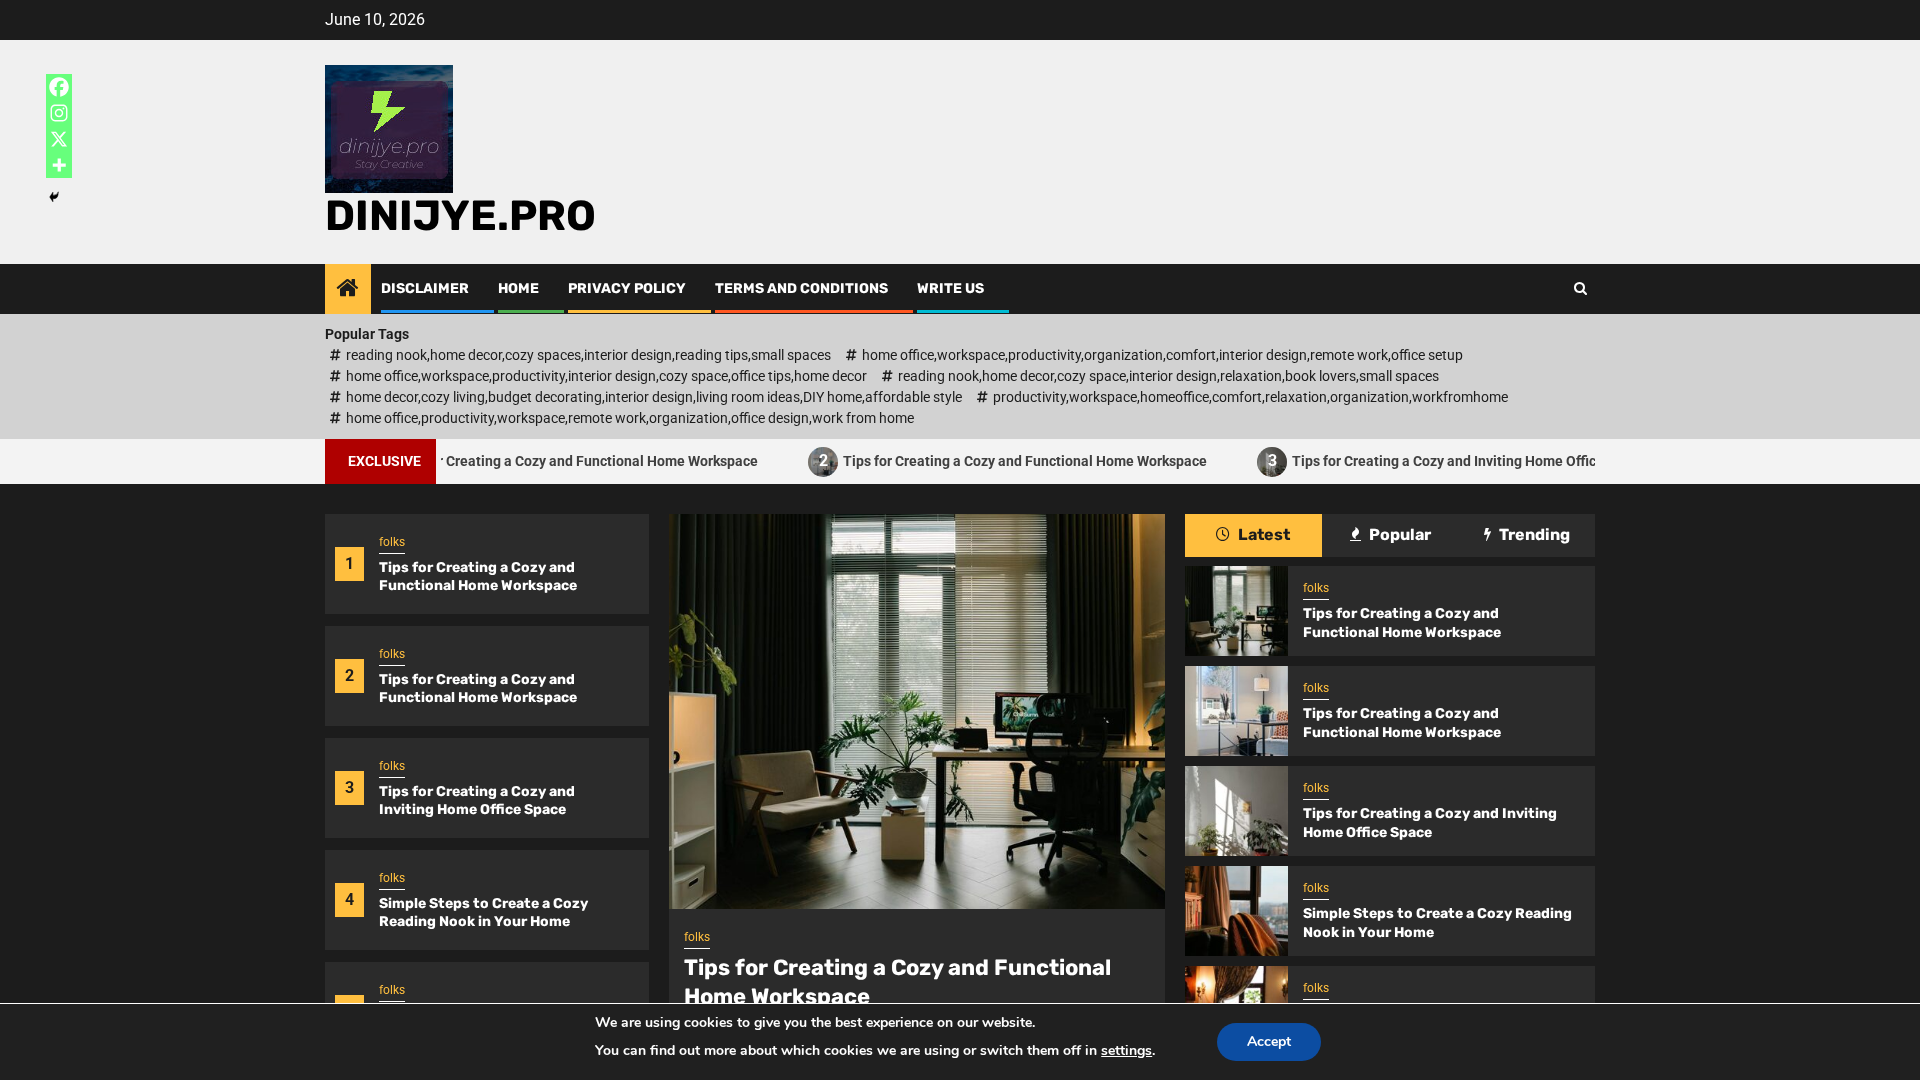This screenshot has height=1080, width=1920.
Task: Select the Home menu item
Action: [x=518, y=289]
